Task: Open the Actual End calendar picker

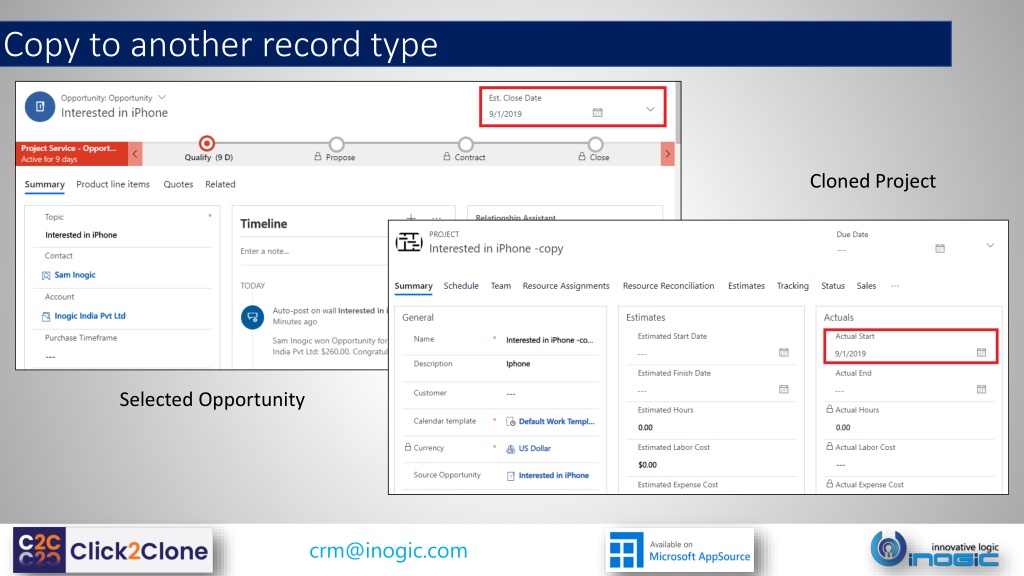Action: (982, 389)
